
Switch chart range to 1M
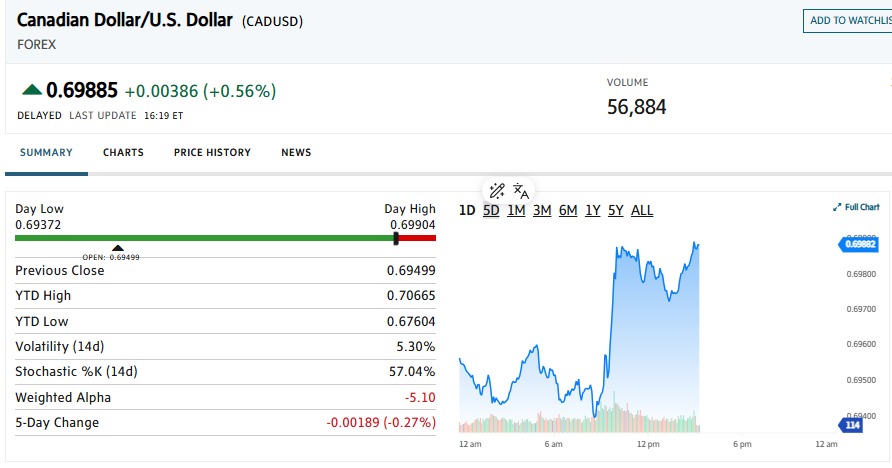(x=516, y=210)
